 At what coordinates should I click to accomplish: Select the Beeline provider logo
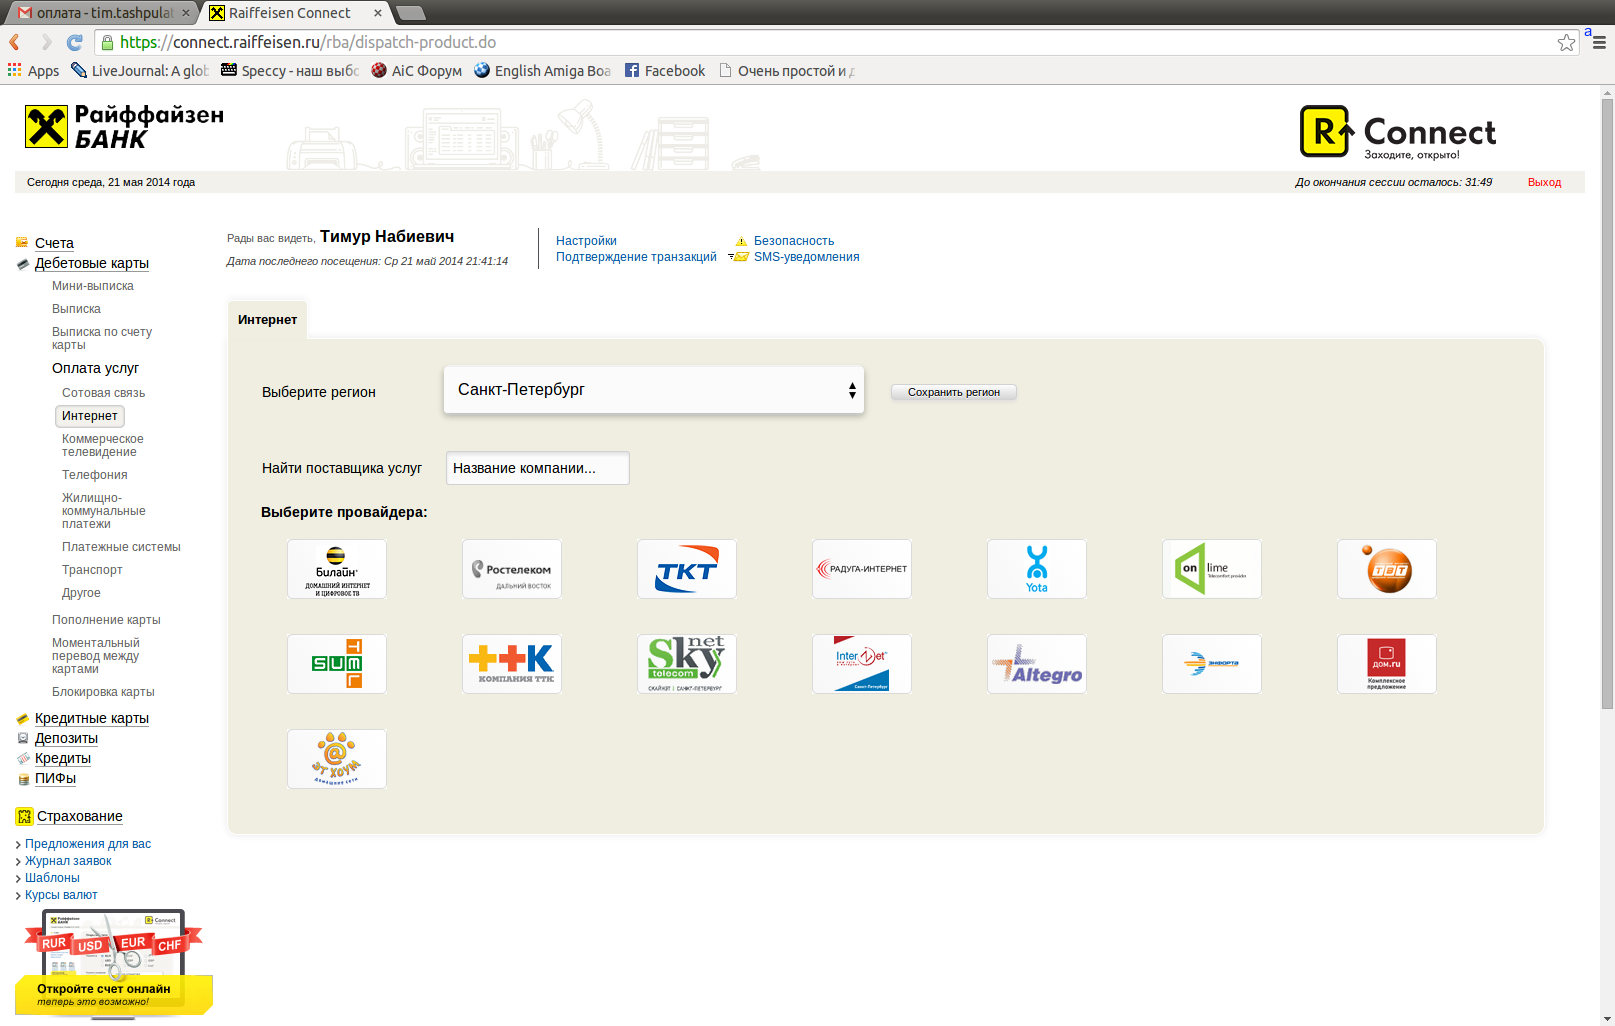337,569
